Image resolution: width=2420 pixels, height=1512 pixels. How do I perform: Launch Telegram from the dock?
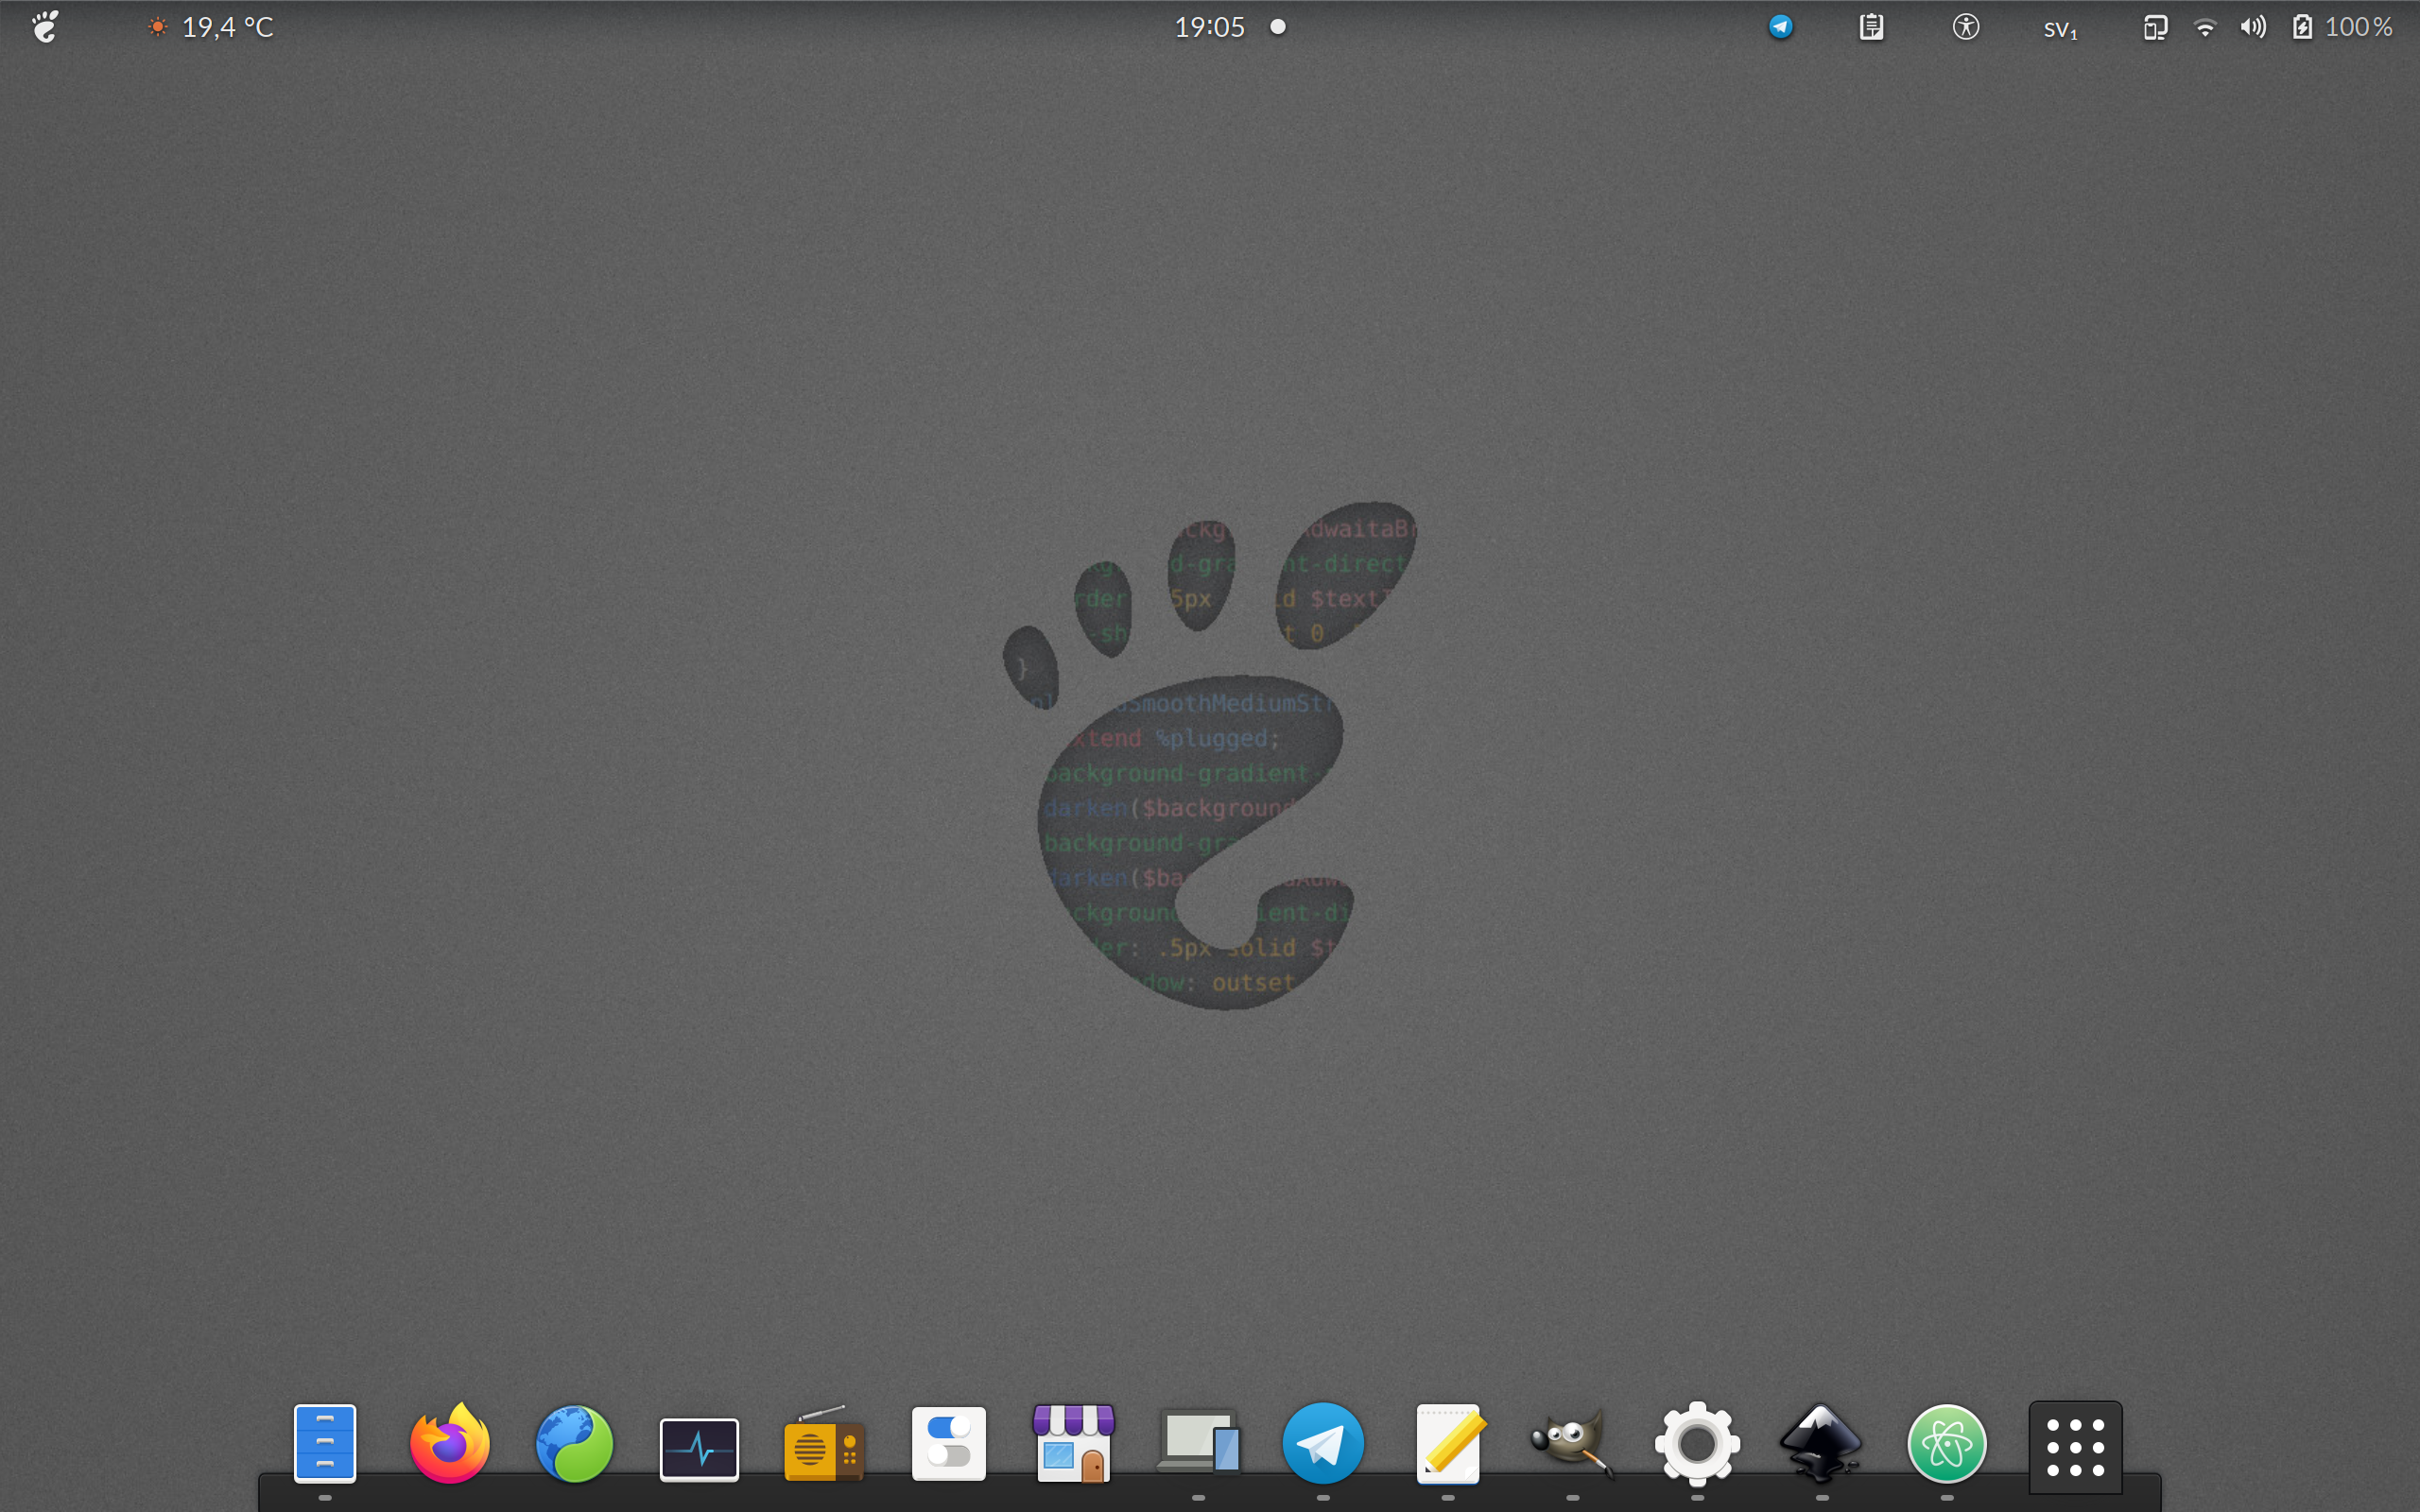(x=1323, y=1443)
